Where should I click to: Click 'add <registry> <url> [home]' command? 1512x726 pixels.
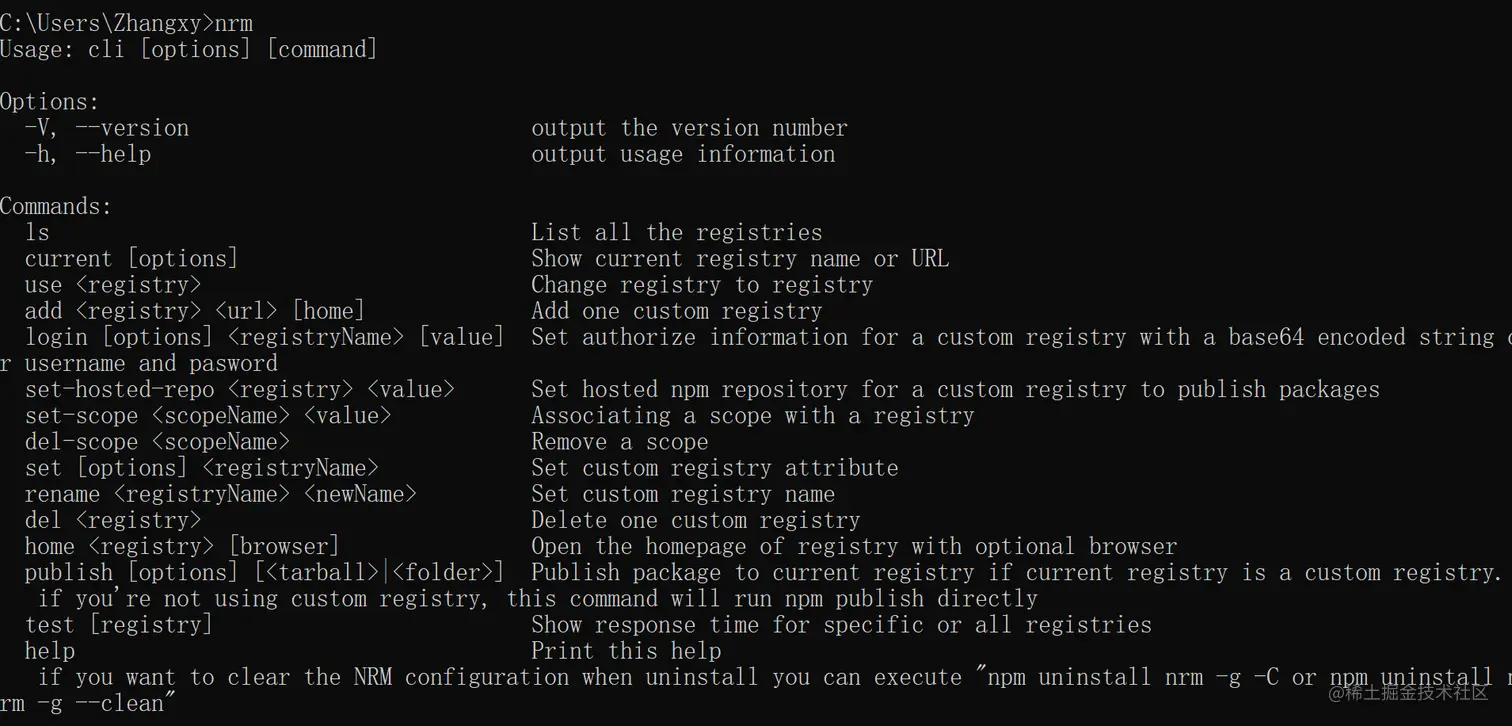tap(195, 311)
